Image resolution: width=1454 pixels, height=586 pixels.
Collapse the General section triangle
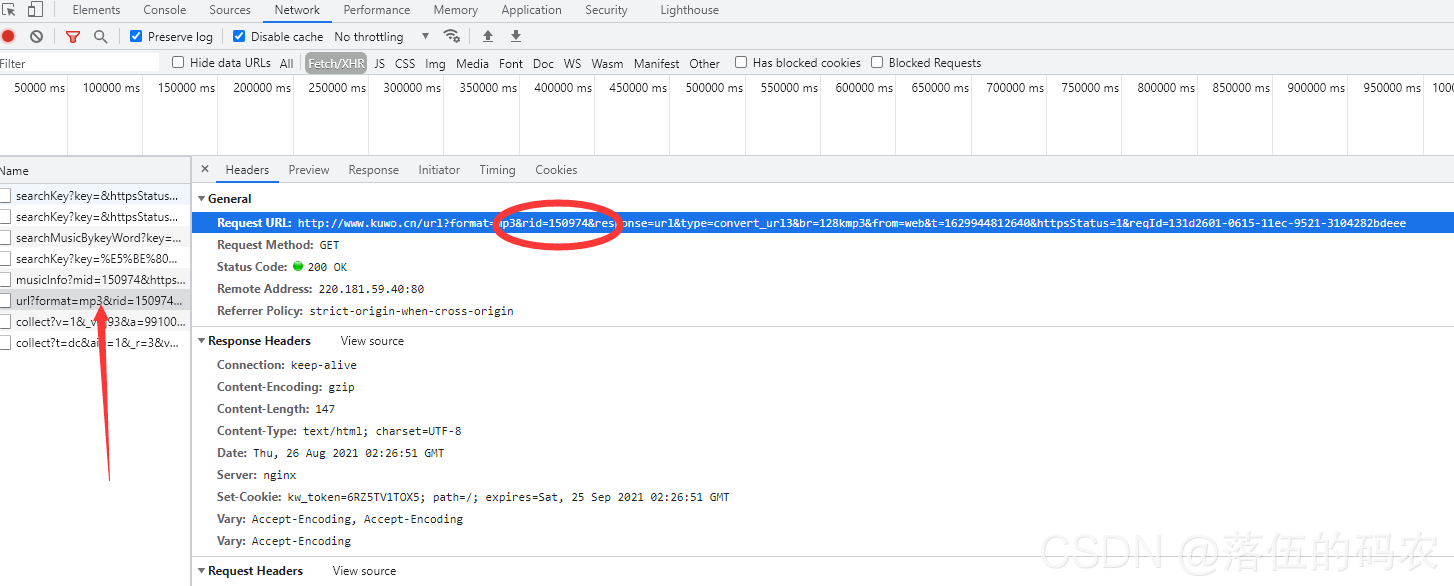tap(201, 199)
